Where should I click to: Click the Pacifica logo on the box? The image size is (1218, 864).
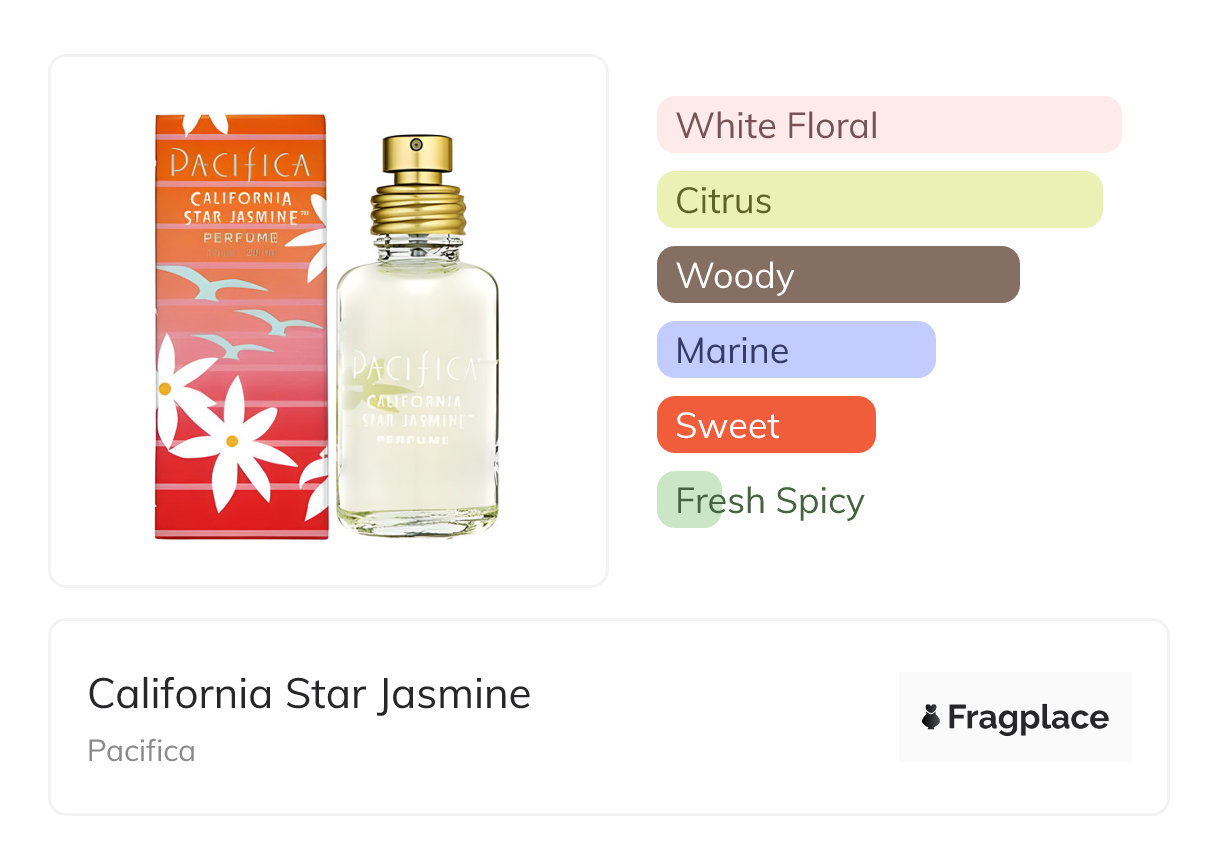pyautogui.click(x=240, y=162)
